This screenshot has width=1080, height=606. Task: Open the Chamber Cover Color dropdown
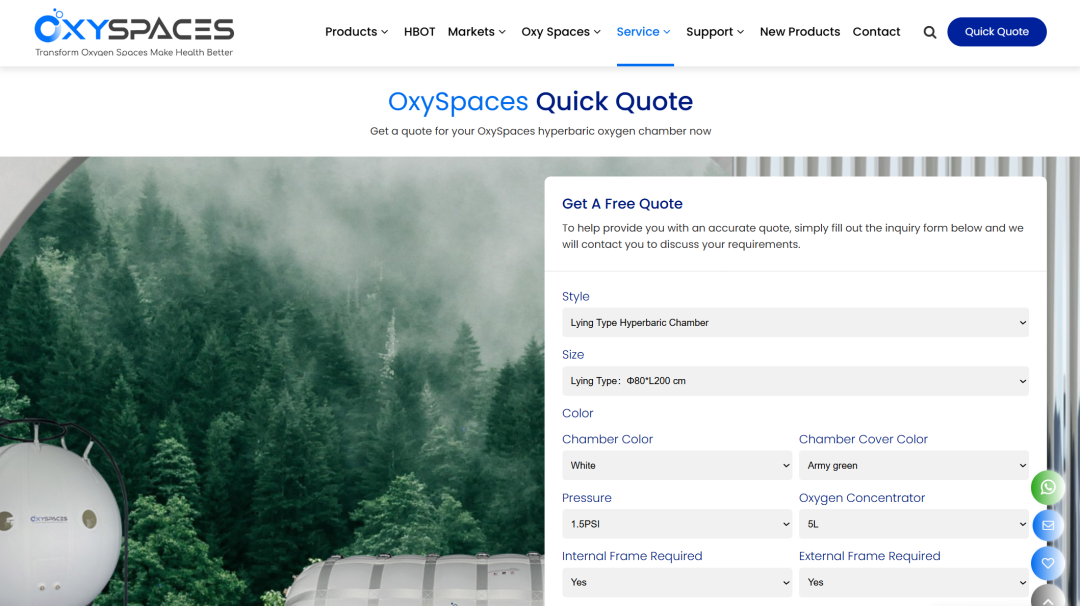tap(913, 466)
